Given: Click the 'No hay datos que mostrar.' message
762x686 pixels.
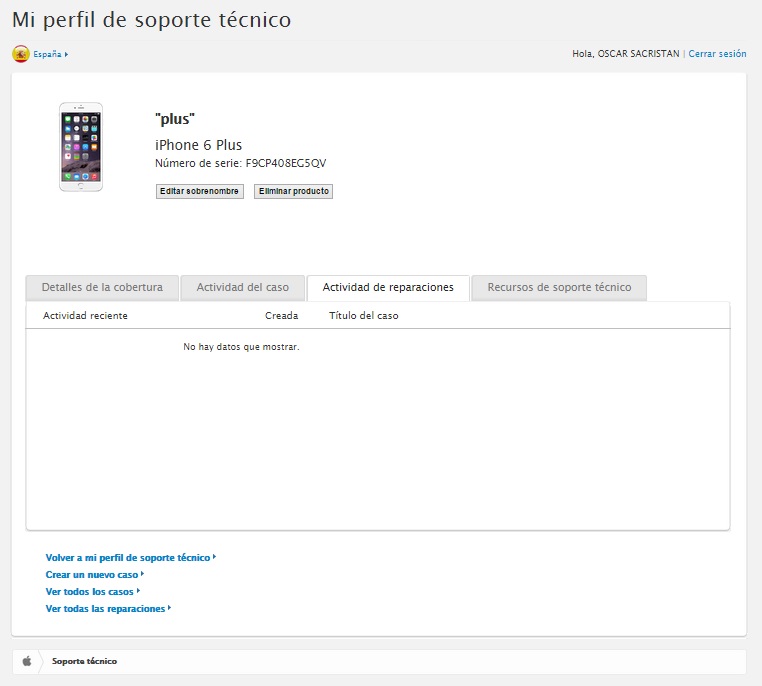Looking at the screenshot, I should (x=241, y=347).
